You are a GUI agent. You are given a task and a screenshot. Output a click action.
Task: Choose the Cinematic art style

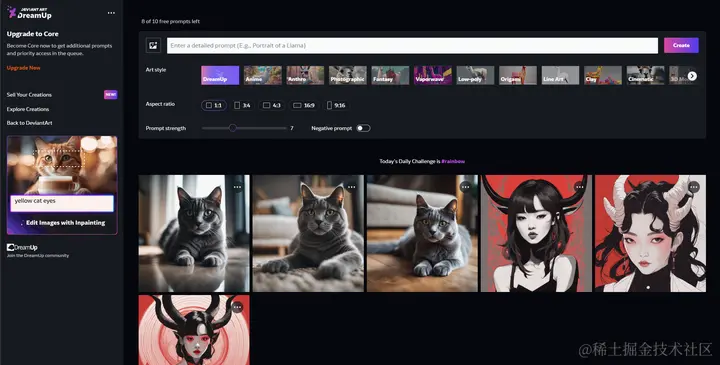646,75
